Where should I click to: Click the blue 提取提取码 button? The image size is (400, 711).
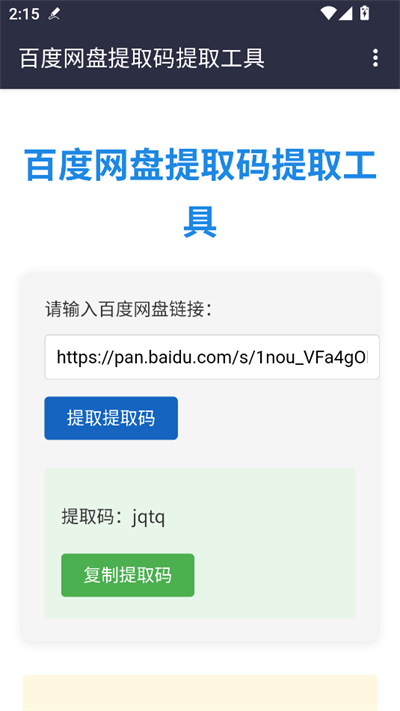coord(111,418)
